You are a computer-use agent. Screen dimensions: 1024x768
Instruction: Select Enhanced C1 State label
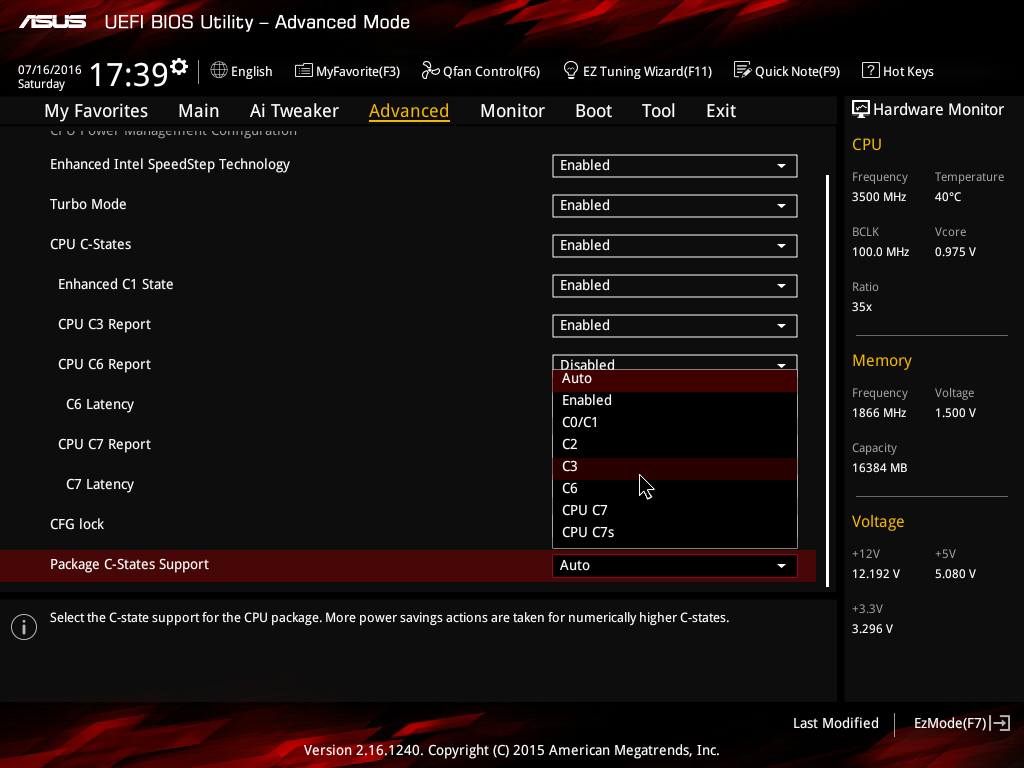click(116, 284)
